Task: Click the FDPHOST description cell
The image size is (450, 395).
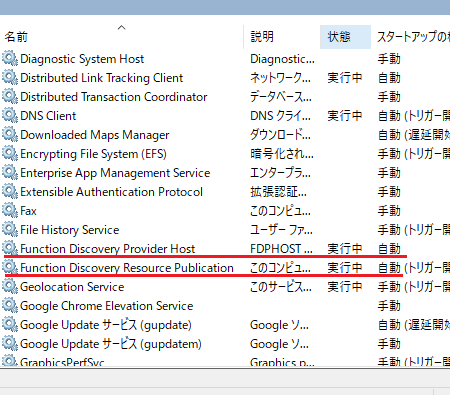Action: 281,249
